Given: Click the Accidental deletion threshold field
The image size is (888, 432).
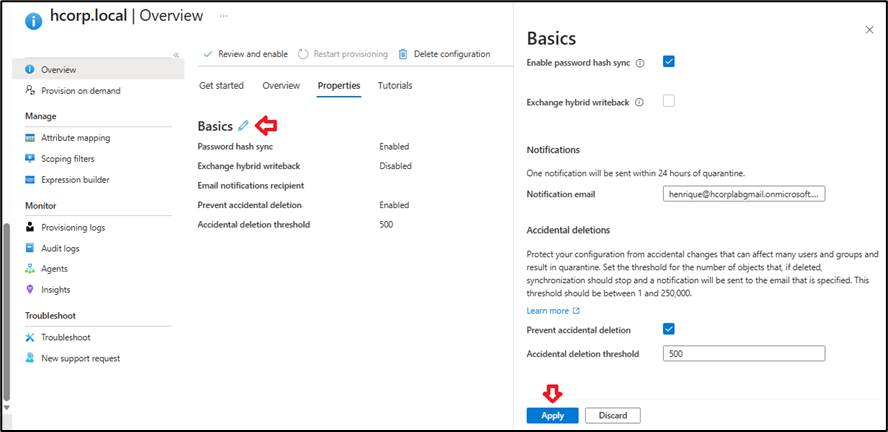Looking at the screenshot, I should pyautogui.click(x=743, y=353).
